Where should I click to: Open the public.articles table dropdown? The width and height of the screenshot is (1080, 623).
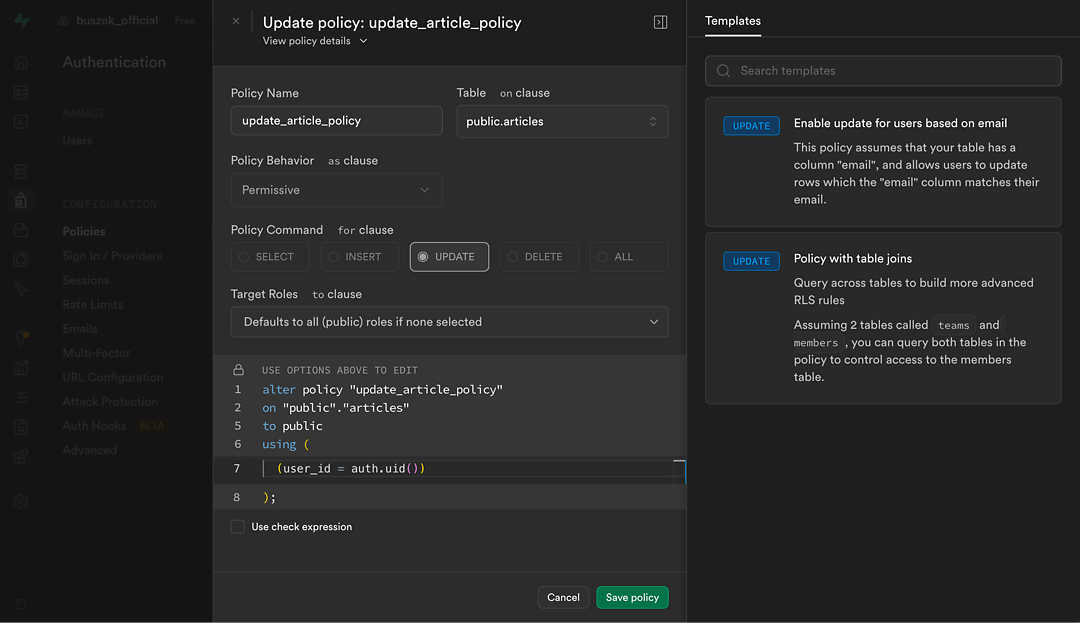[x=562, y=122]
